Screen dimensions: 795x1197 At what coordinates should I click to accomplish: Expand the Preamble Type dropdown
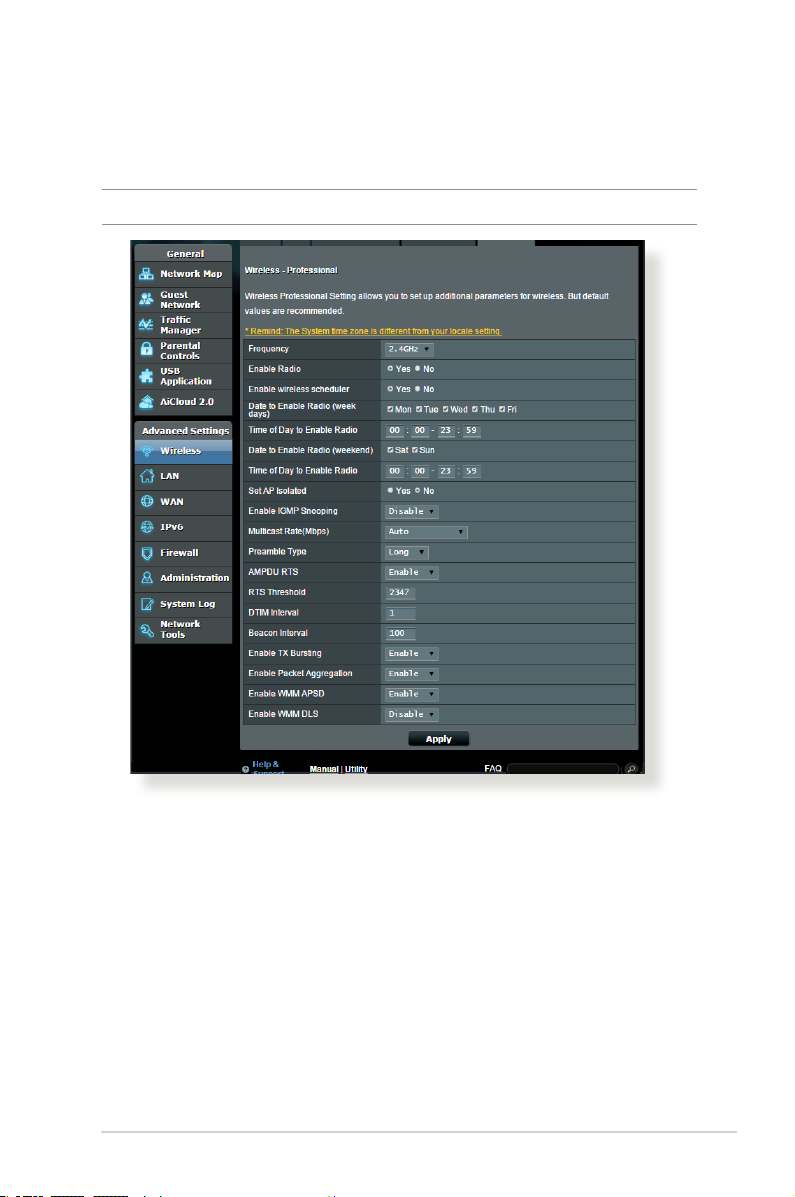407,552
